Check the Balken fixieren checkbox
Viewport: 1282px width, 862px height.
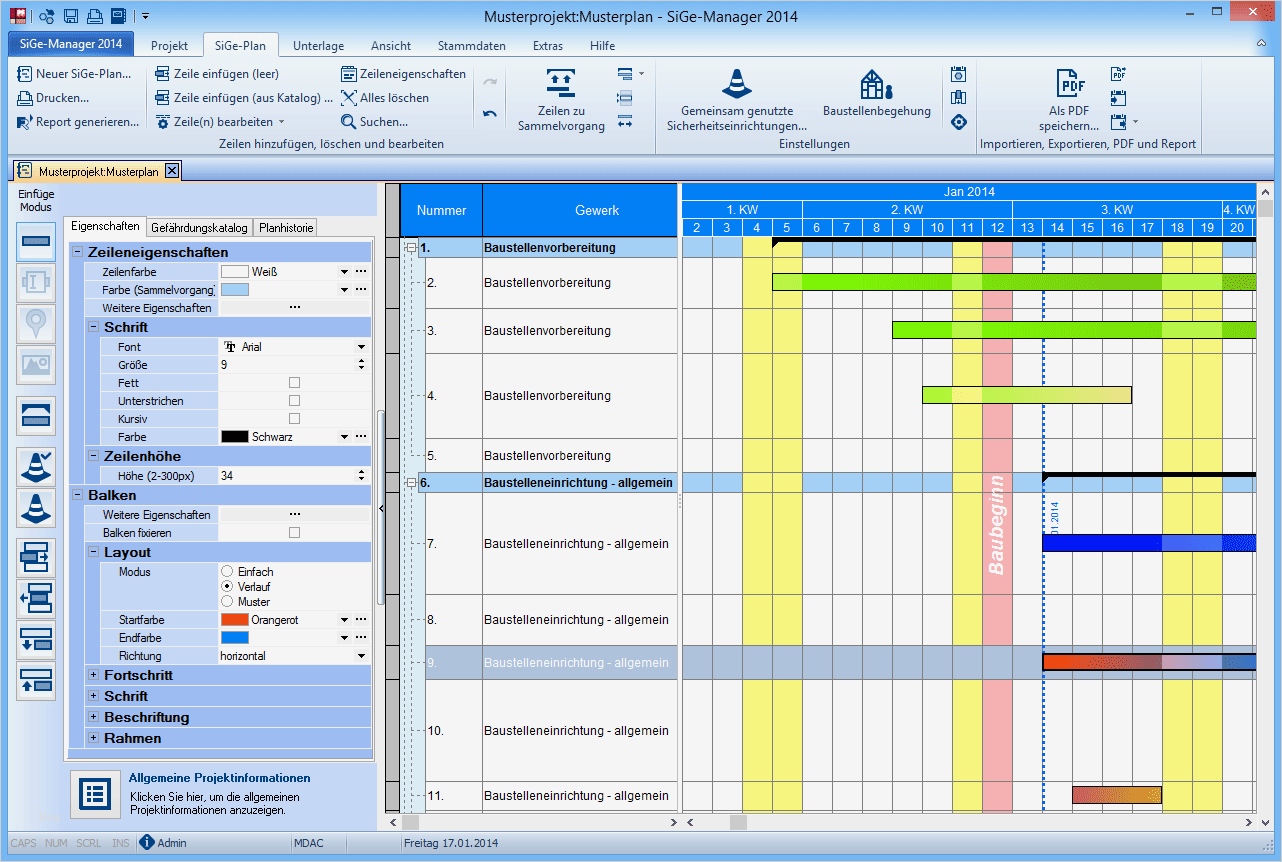[293, 533]
